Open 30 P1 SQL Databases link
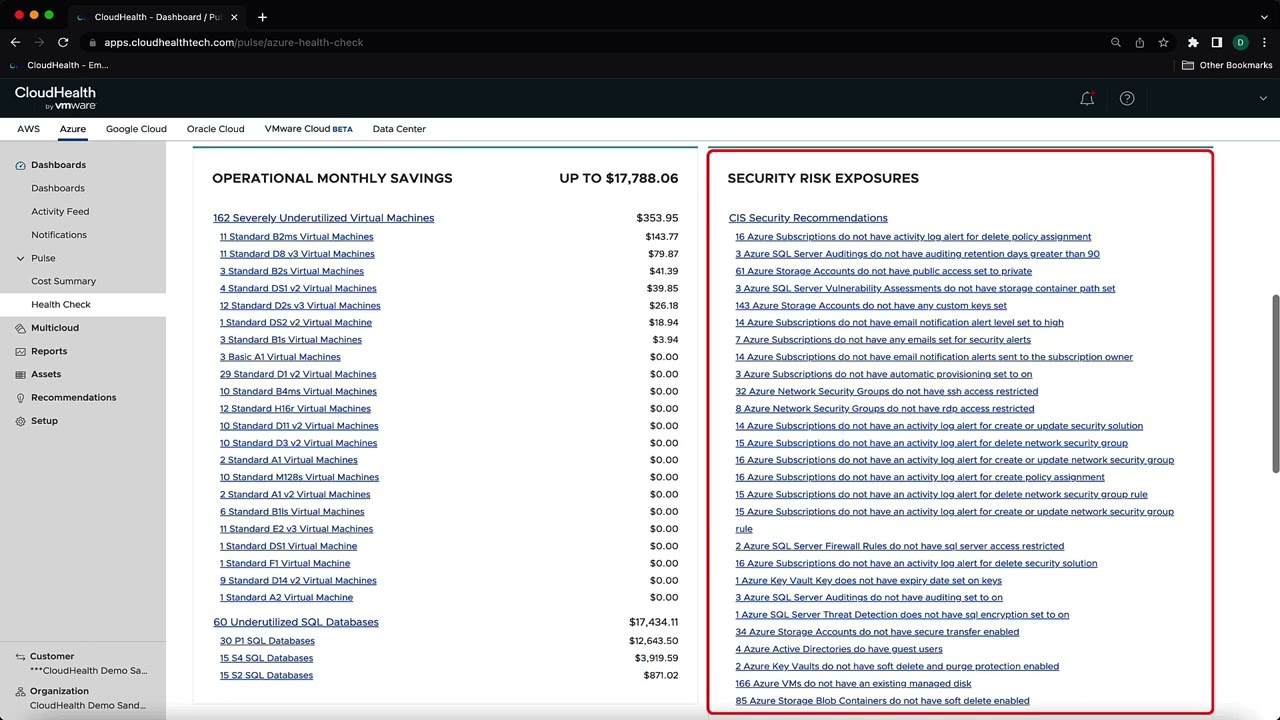The width and height of the screenshot is (1280, 720). (x=267, y=641)
